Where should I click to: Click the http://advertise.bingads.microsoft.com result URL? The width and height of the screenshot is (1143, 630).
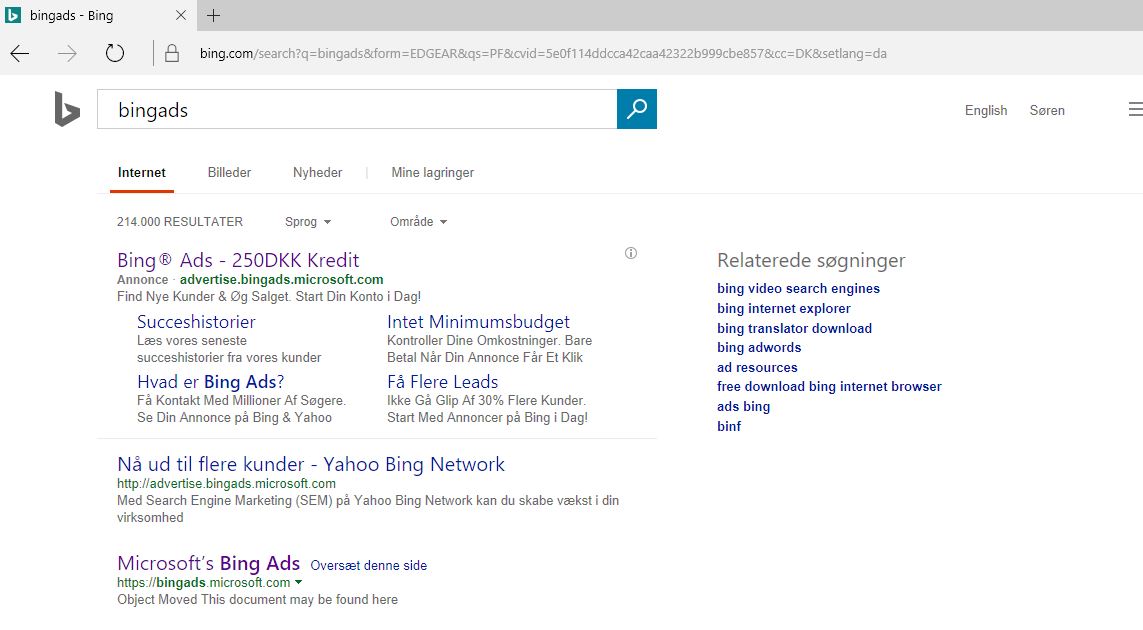pos(227,483)
